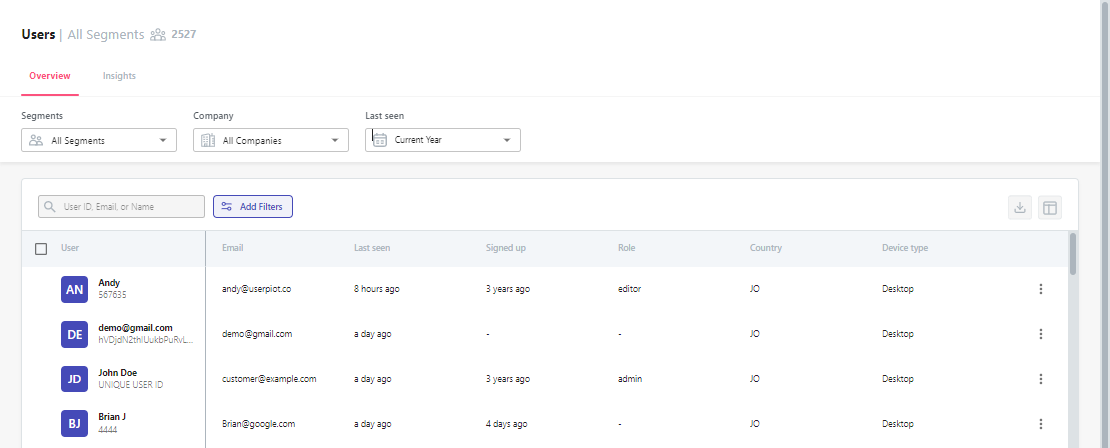This screenshot has width=1110, height=448.
Task: Click the calendar icon in Last seen filter
Action: point(380,139)
